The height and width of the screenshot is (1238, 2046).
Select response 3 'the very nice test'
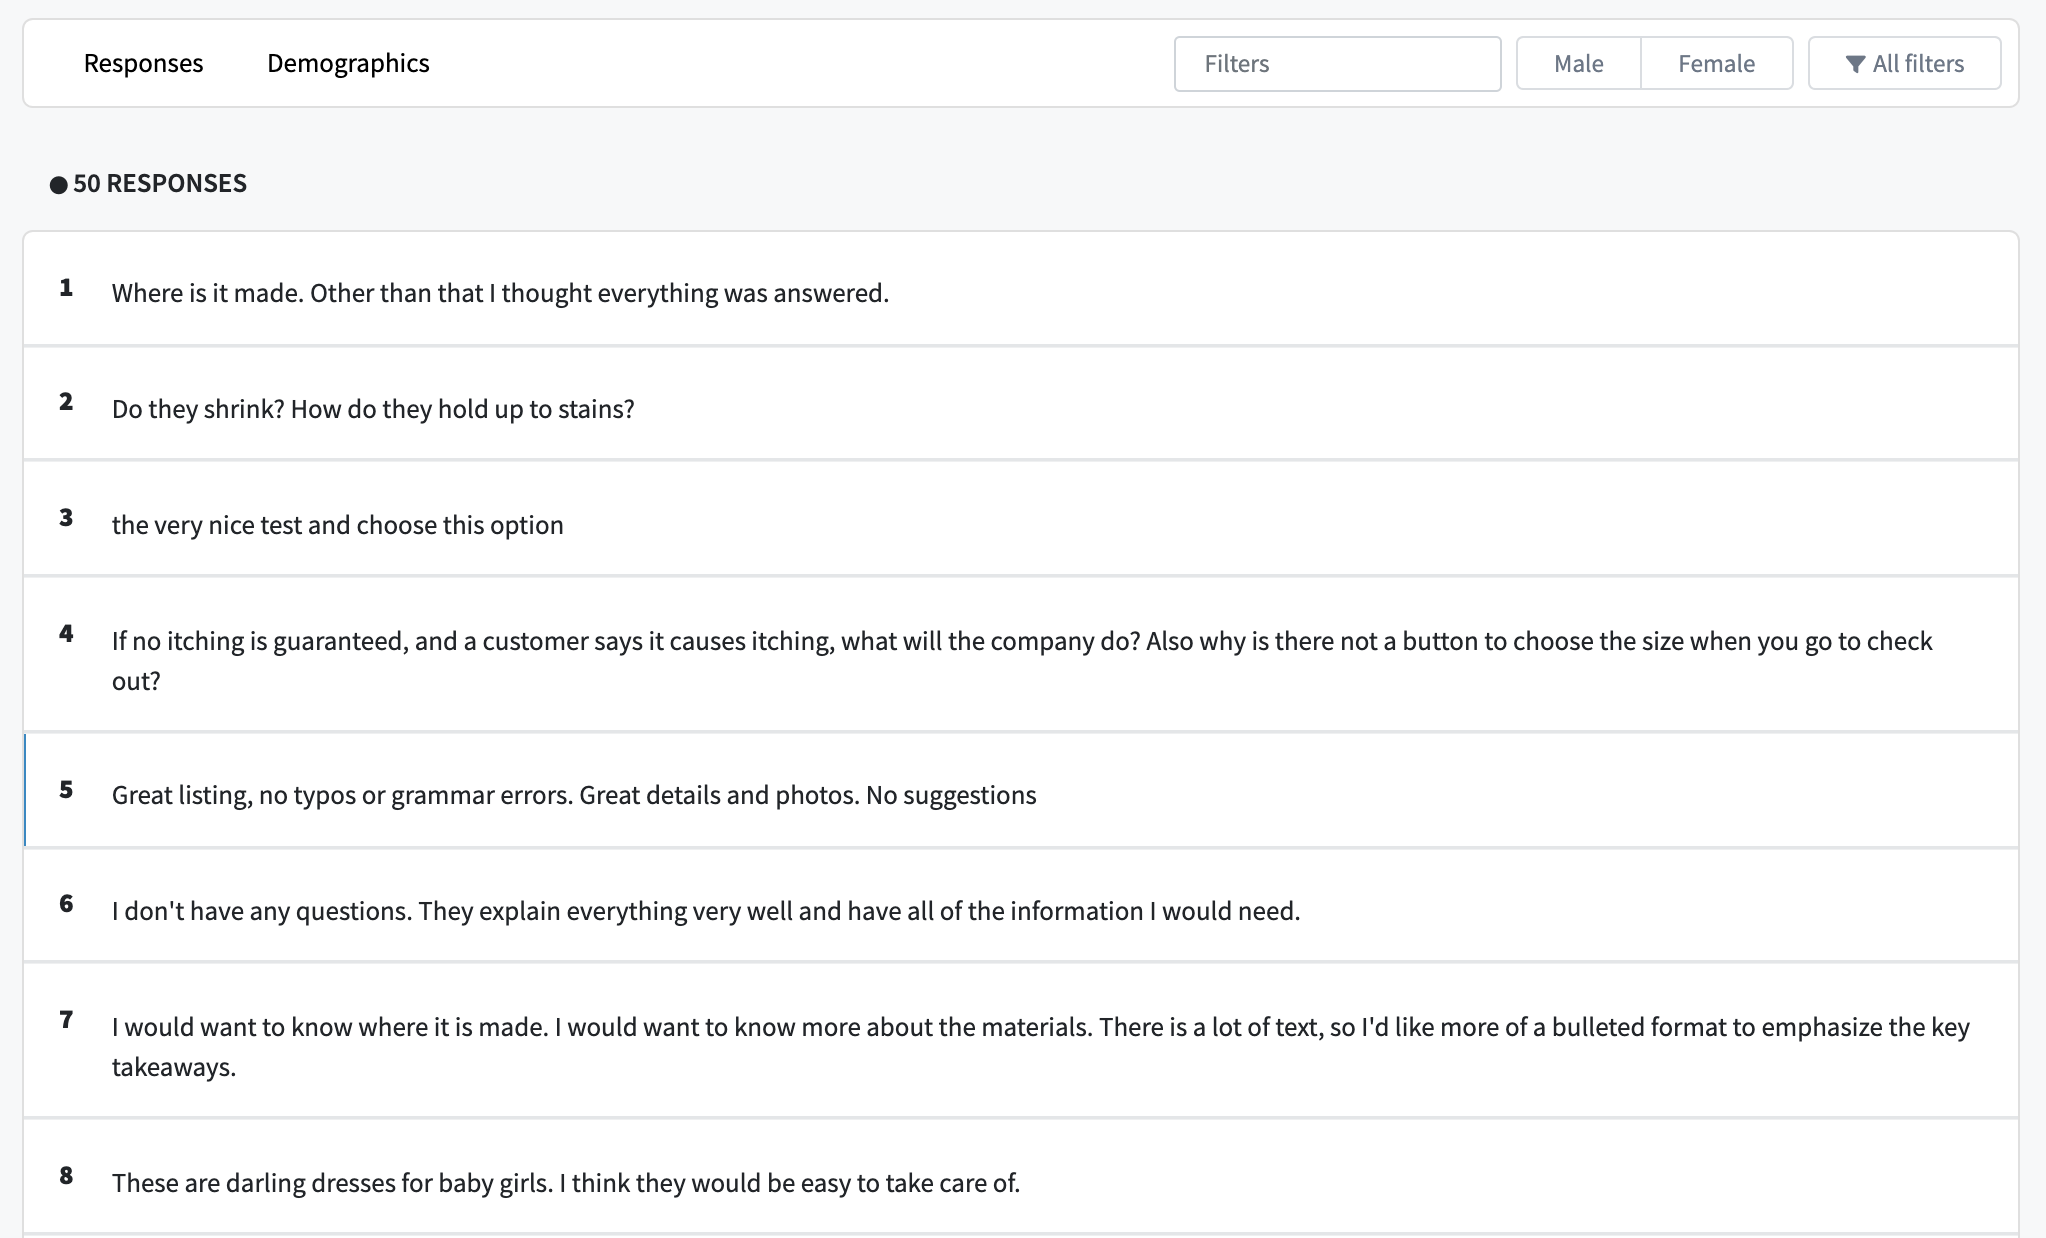pyautogui.click(x=1021, y=519)
